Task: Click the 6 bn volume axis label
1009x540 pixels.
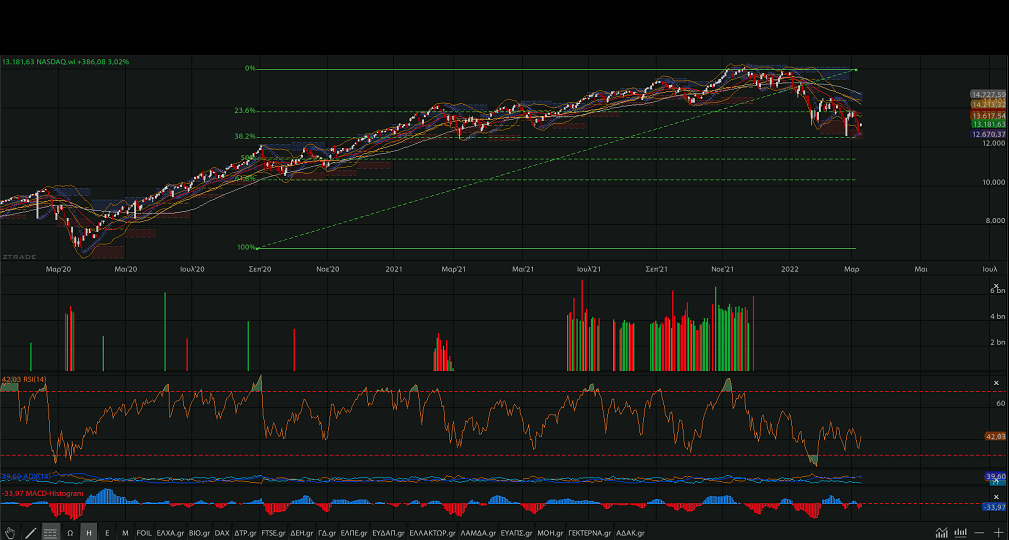Action: click(x=997, y=291)
